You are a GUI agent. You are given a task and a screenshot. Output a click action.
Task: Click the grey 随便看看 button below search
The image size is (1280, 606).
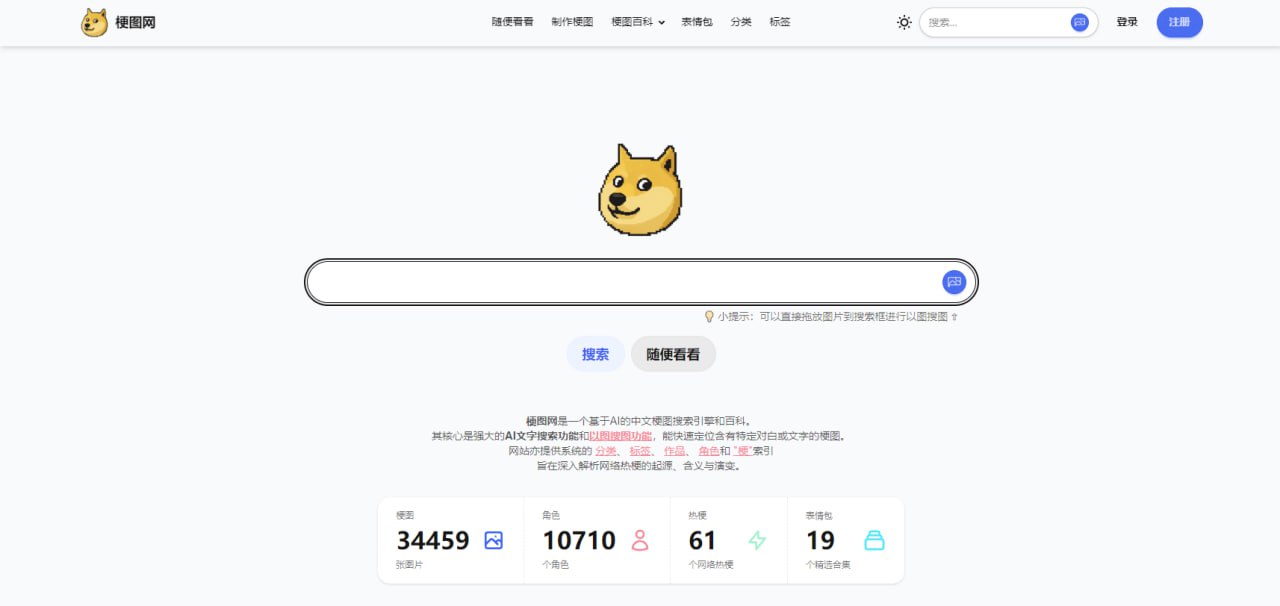pos(673,354)
